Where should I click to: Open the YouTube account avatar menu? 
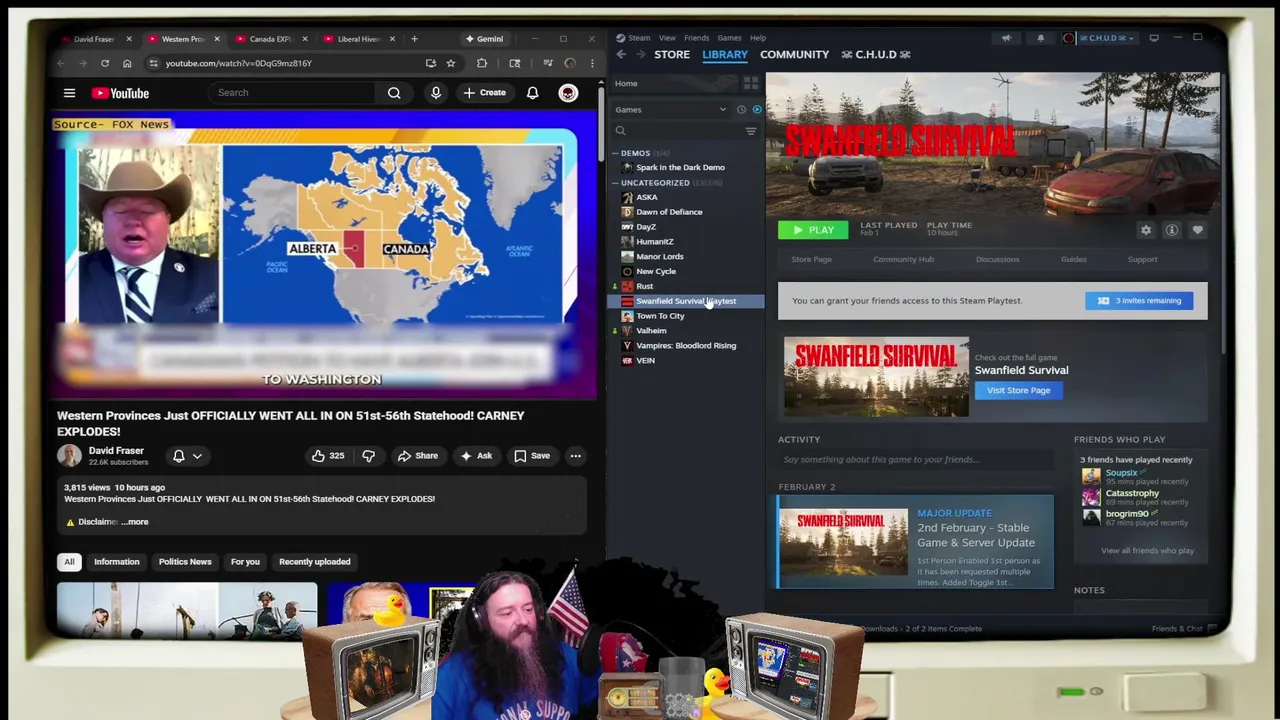click(568, 93)
